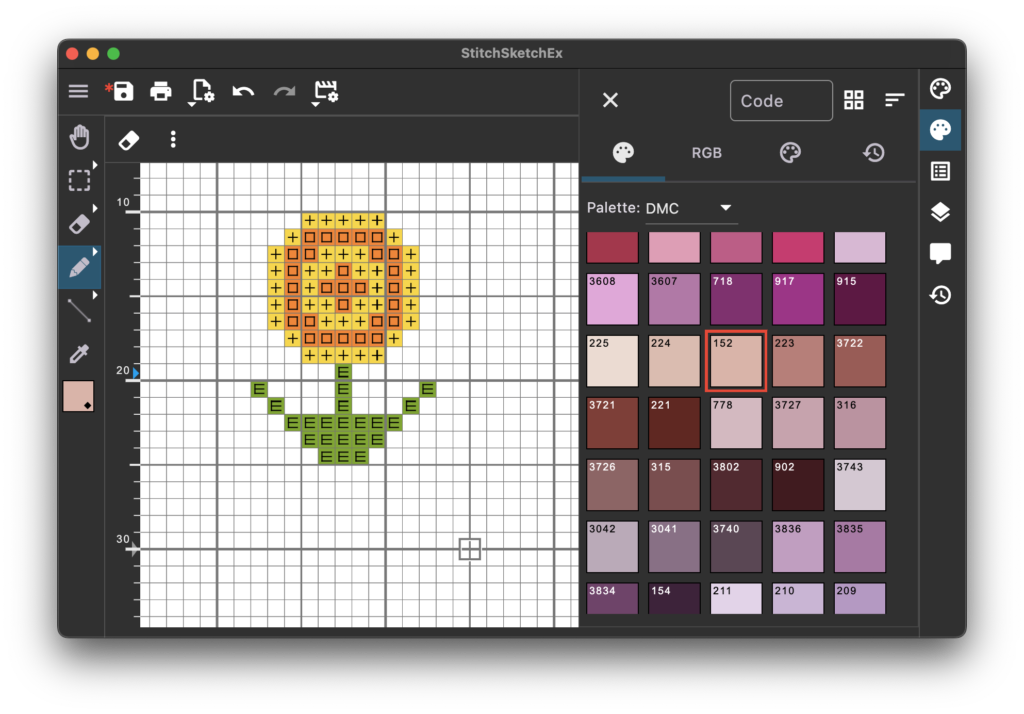Open the recent colors history tab
Viewport: 1024px width, 714px height.
(x=874, y=153)
